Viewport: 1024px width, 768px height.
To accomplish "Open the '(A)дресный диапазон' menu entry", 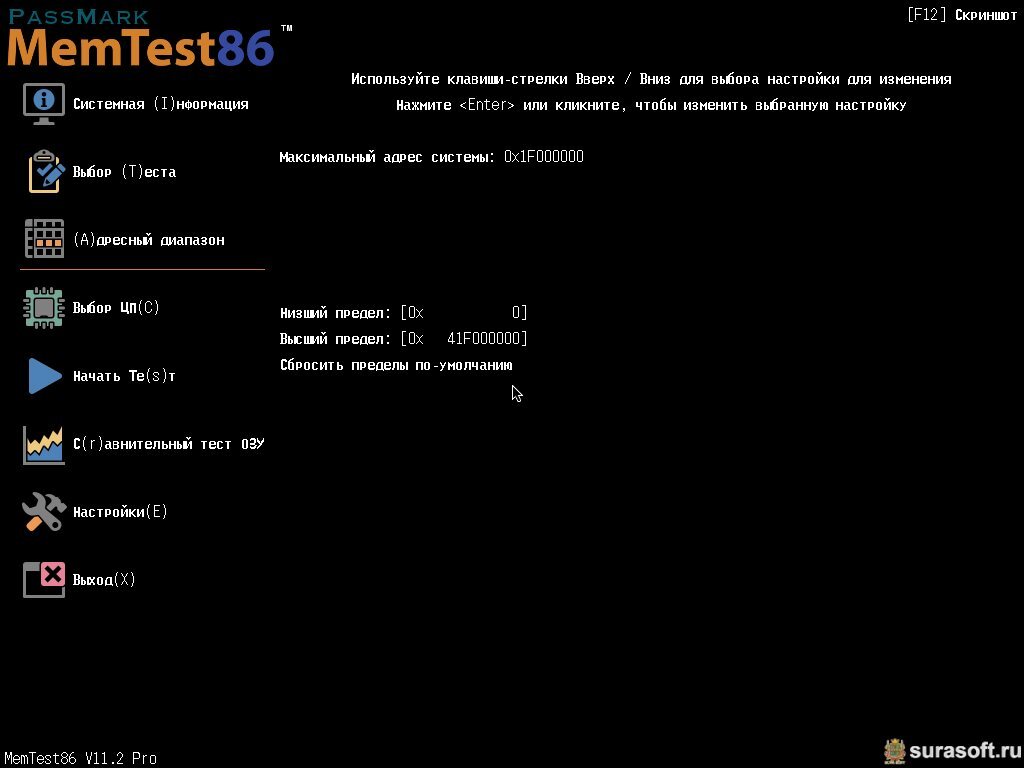I will coord(149,240).
